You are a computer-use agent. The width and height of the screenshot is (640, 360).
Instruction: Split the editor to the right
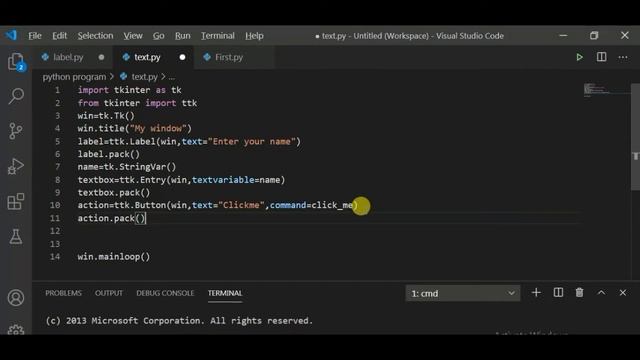(x=601, y=57)
